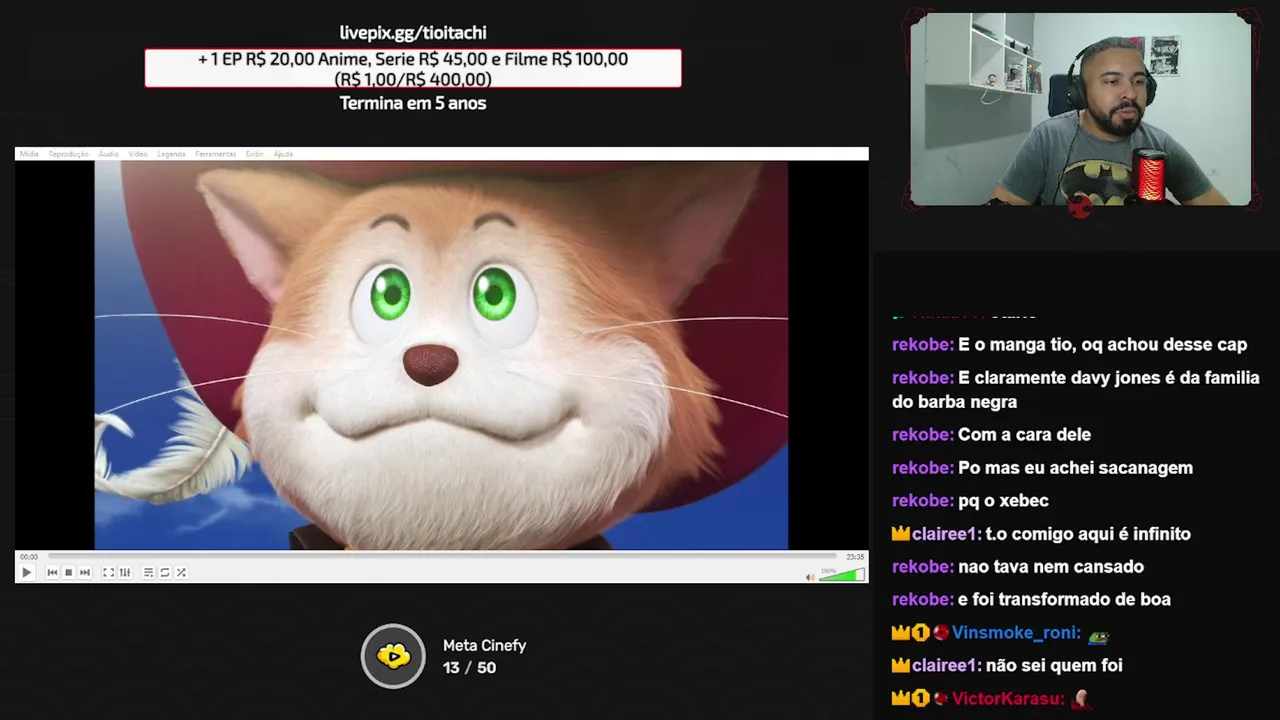Click the Meta Cinefy yellow icon
This screenshot has width=1280, height=720.
point(393,656)
